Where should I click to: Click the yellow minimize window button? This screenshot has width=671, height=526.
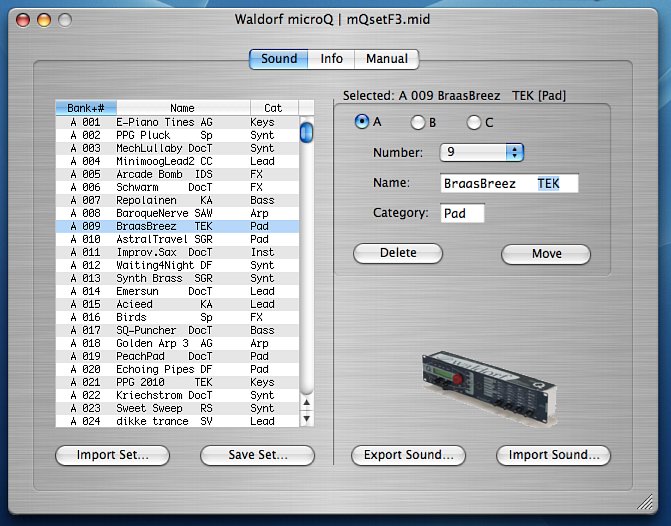(44, 20)
